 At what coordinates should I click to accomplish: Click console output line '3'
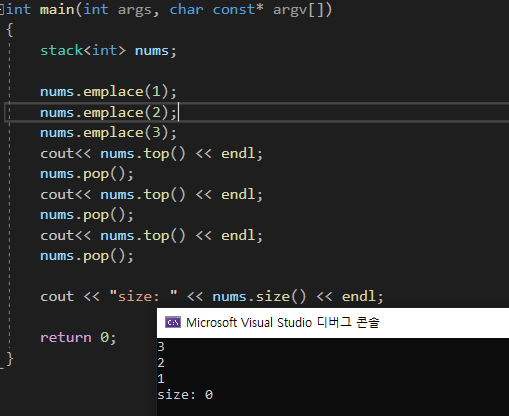click(x=161, y=347)
